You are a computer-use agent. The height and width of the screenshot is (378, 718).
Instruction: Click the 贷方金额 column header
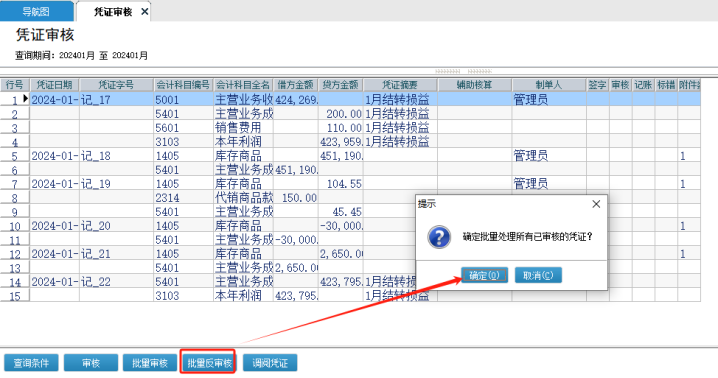(x=340, y=85)
